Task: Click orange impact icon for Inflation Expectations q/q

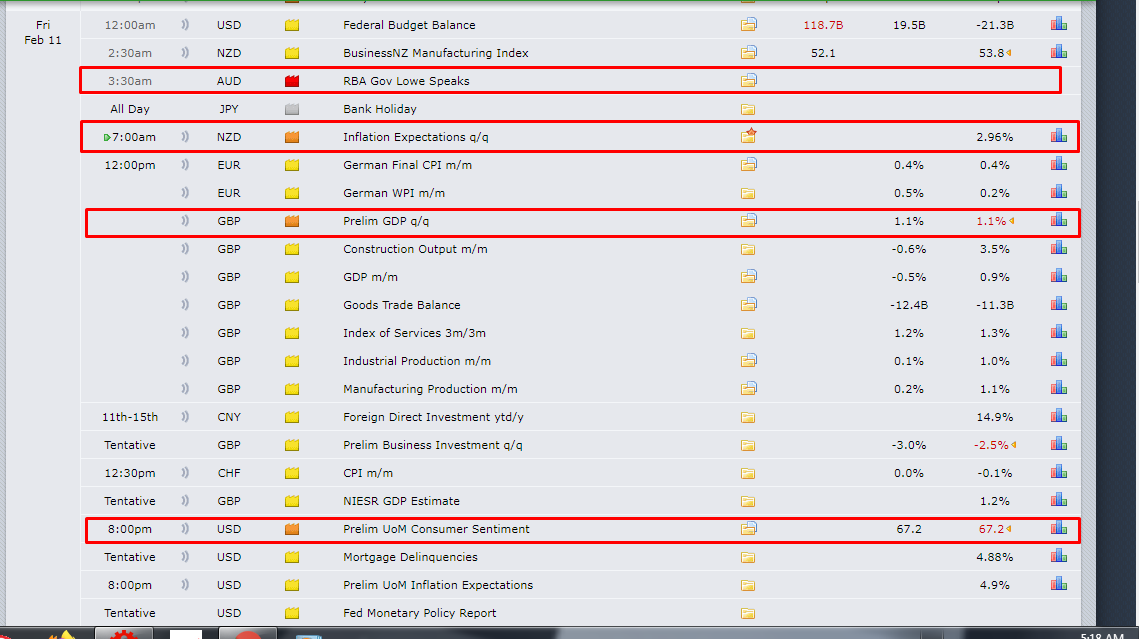Action: coord(292,137)
